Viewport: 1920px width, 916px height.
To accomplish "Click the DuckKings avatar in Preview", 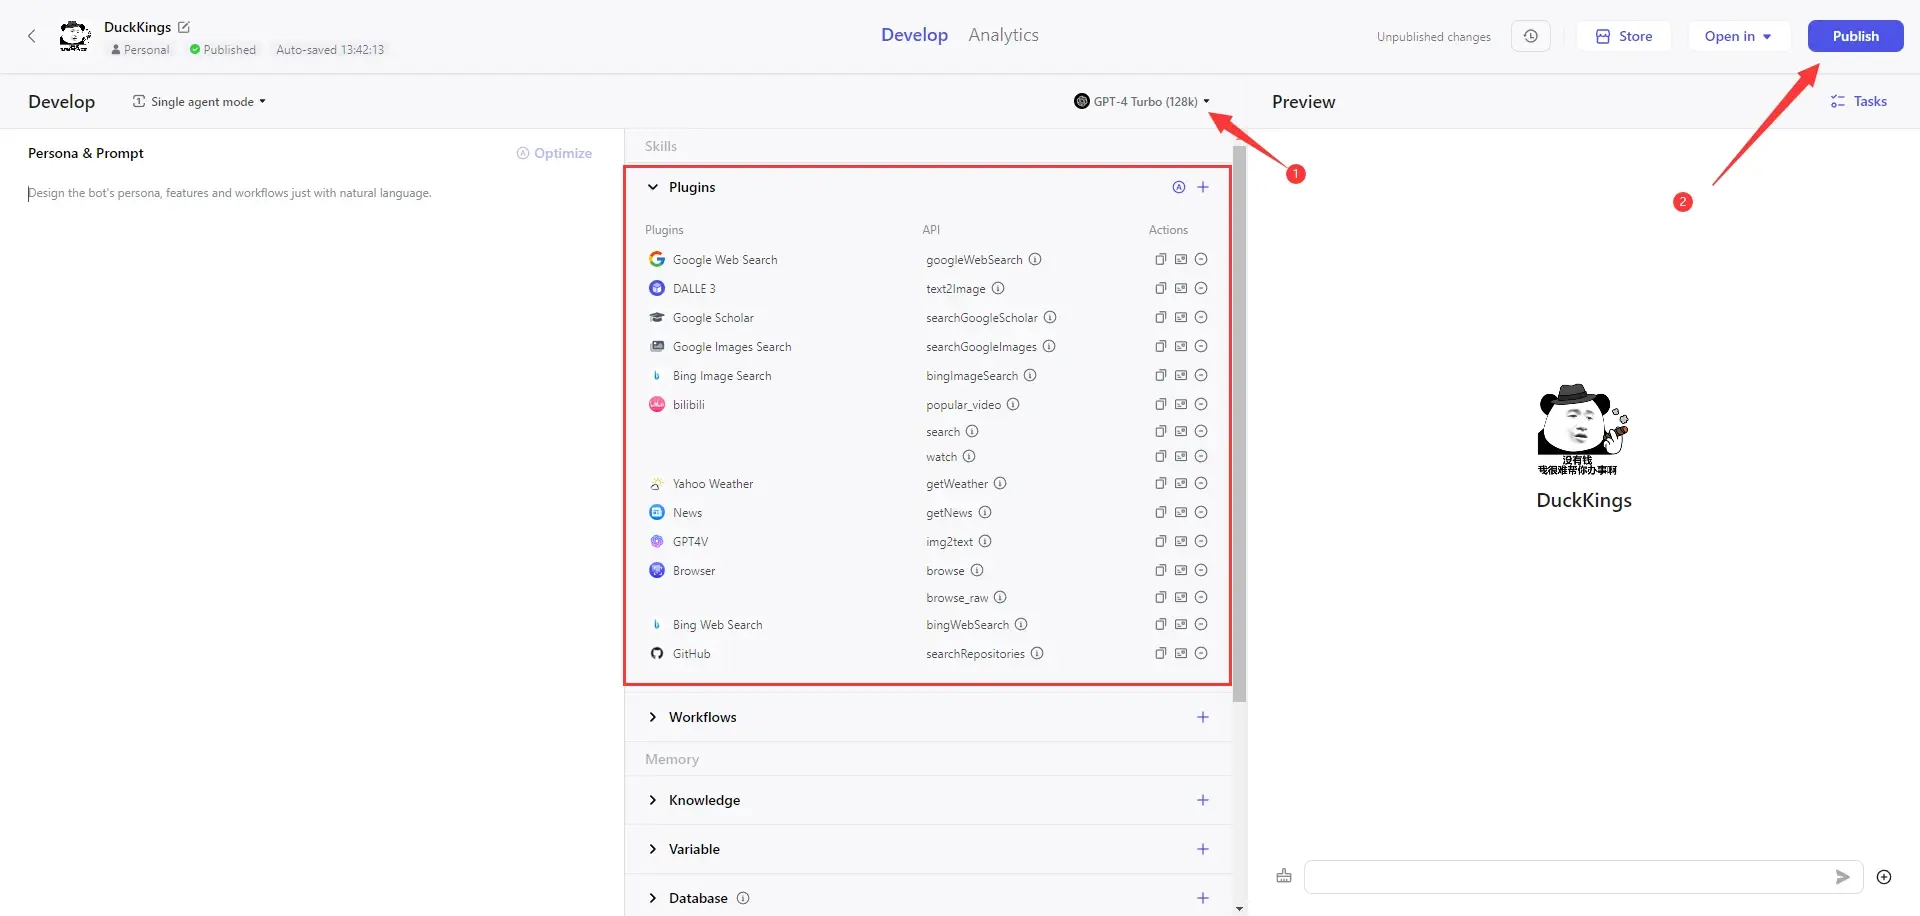I will tap(1583, 430).
